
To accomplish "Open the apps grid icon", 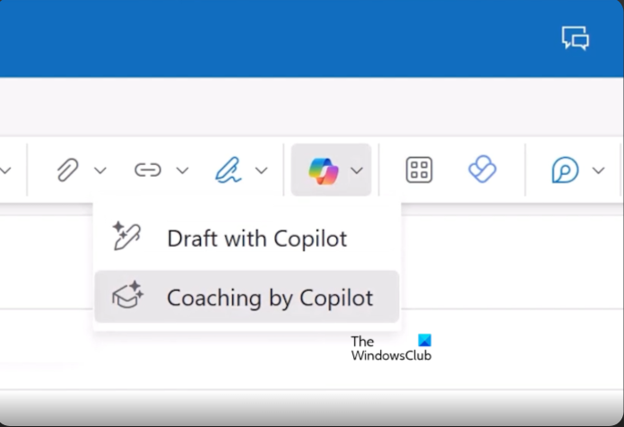I will [x=419, y=170].
